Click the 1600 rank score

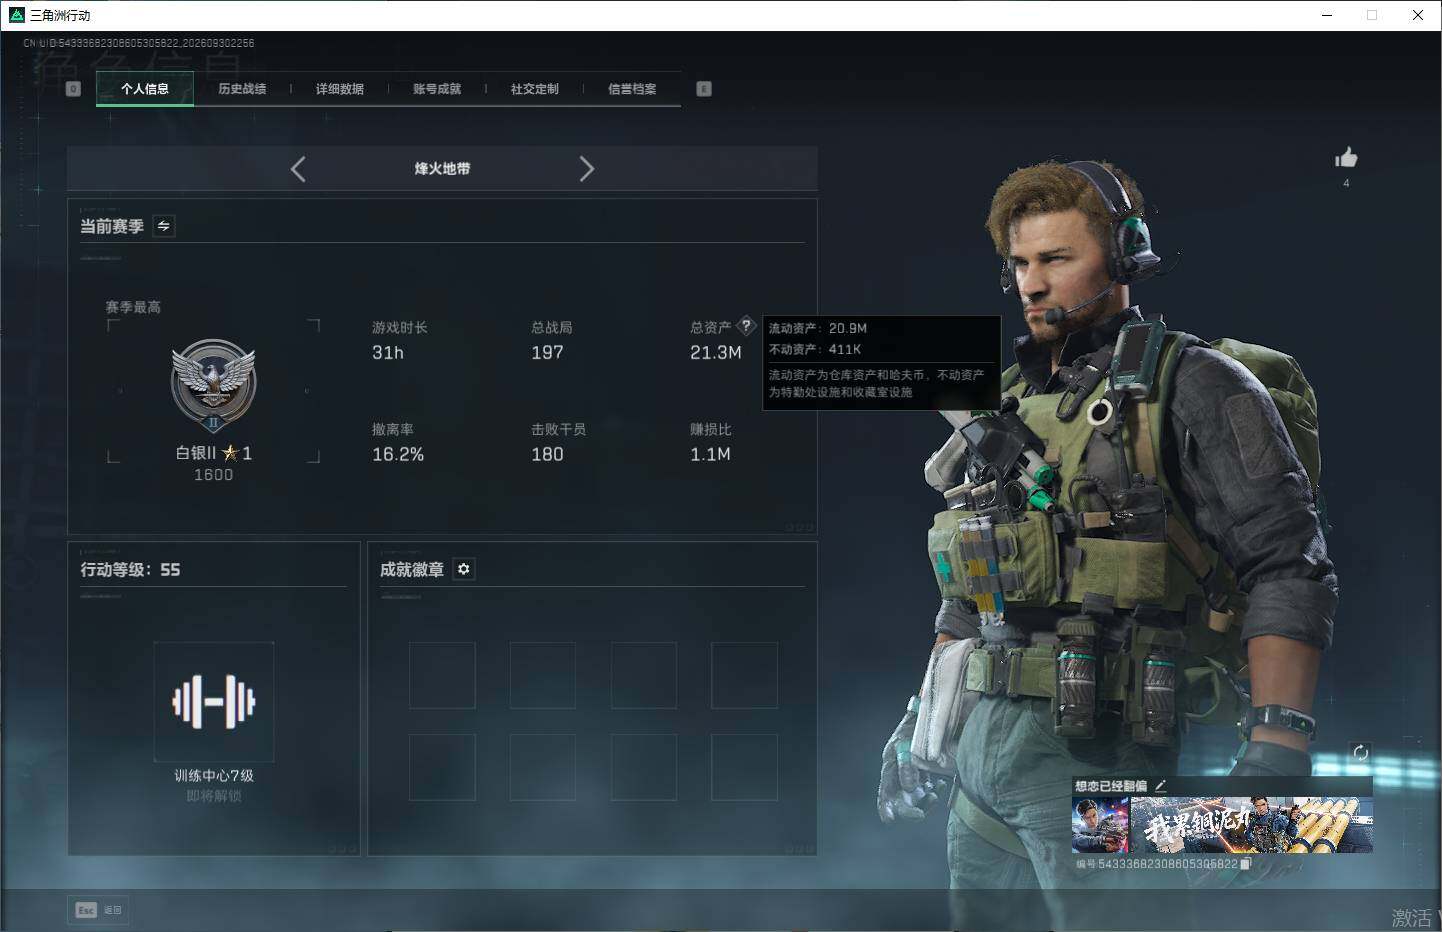click(x=213, y=475)
